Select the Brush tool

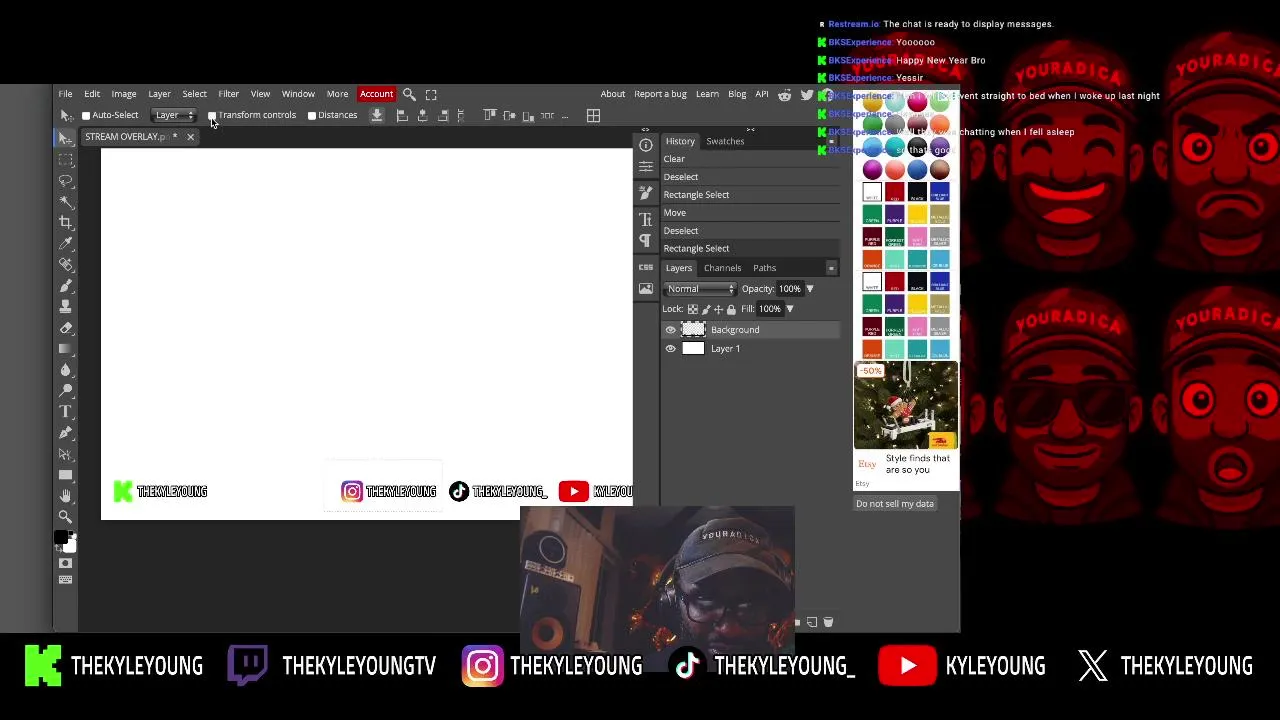(66, 285)
